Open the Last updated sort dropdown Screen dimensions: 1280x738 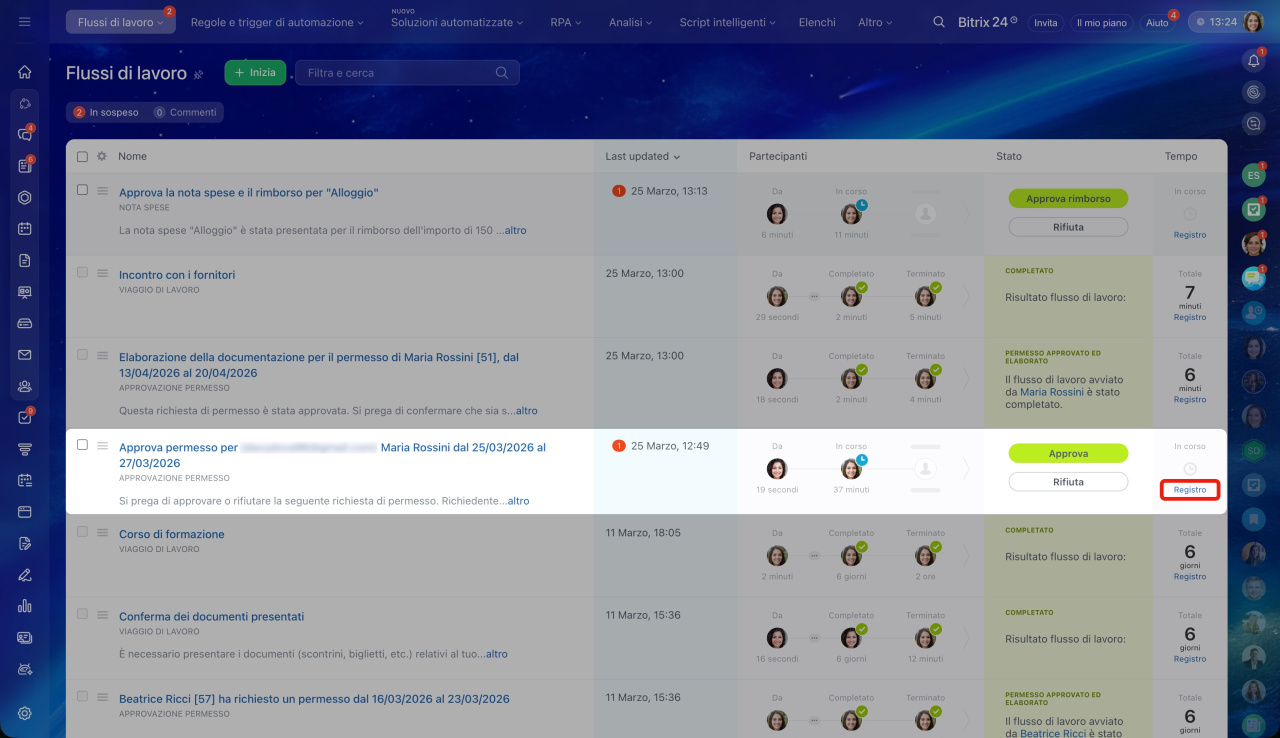tap(642, 156)
